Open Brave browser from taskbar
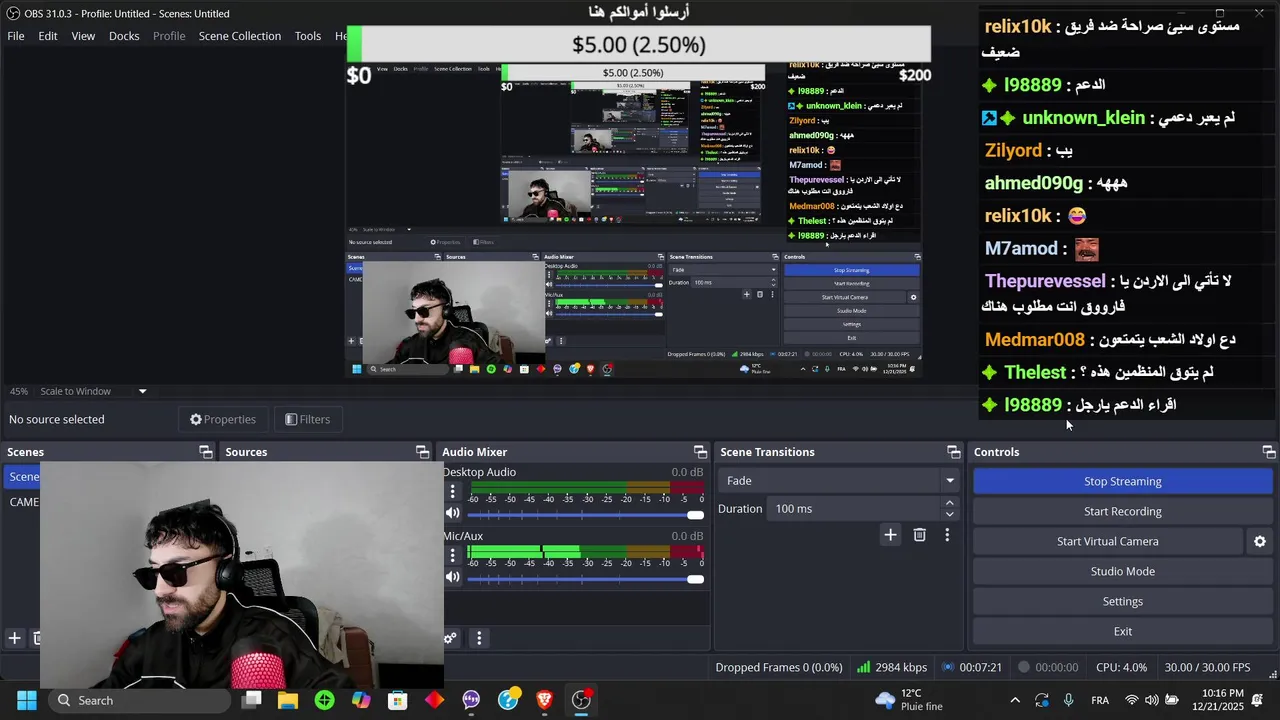 tap(544, 700)
